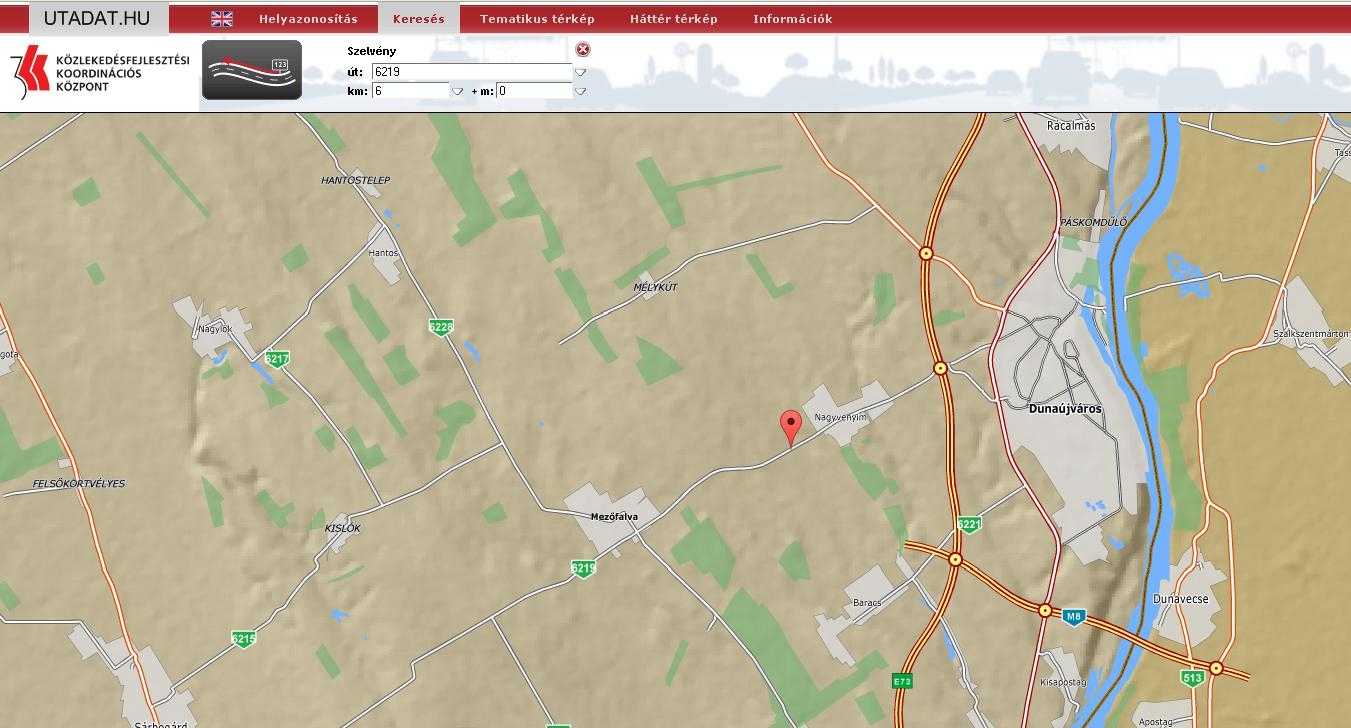Click the 513 road shield
1351x728 pixels.
click(x=1192, y=678)
